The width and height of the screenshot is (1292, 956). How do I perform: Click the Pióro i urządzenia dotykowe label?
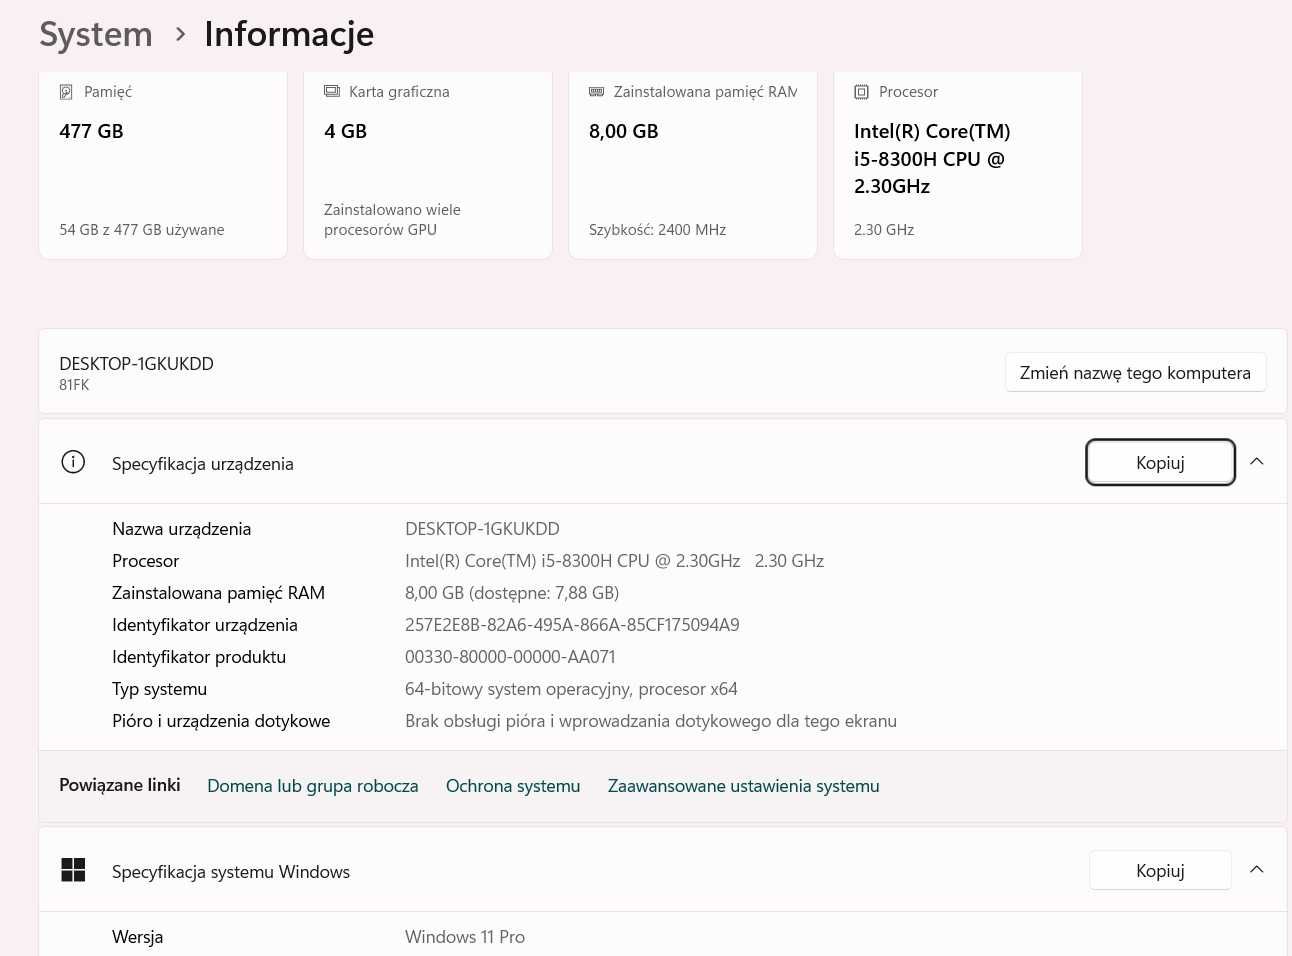point(221,721)
